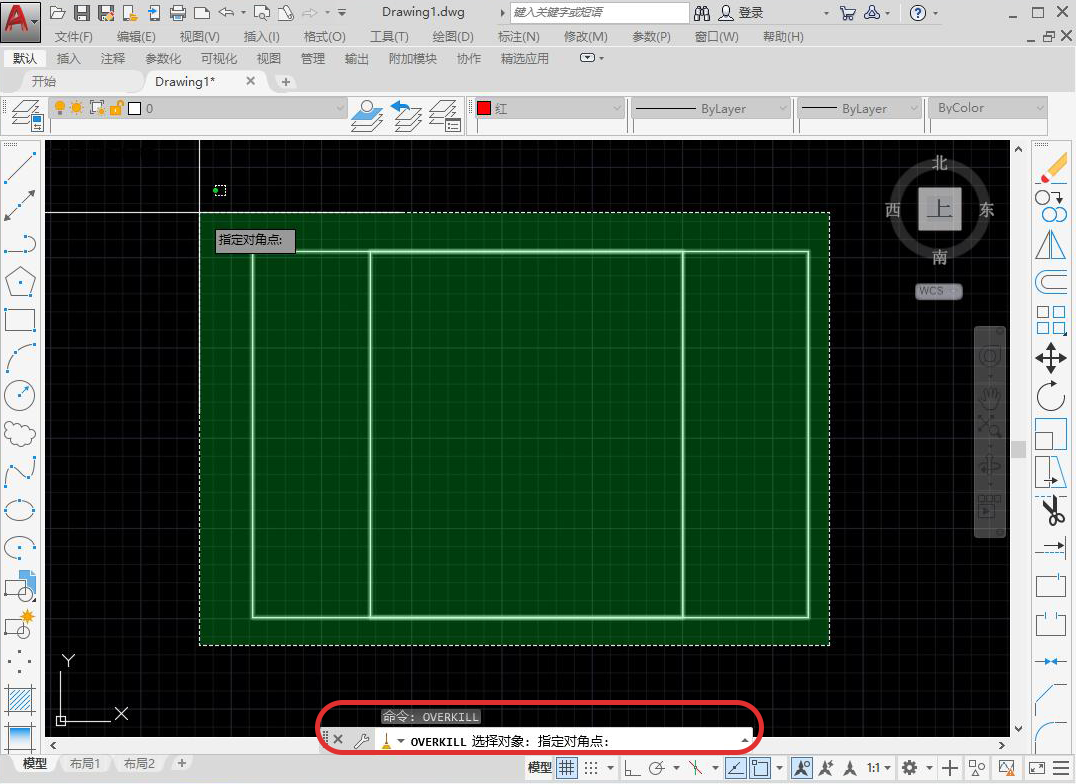Click the 北 direction on the ViewCube compass
1076x784 pixels.
[x=939, y=163]
